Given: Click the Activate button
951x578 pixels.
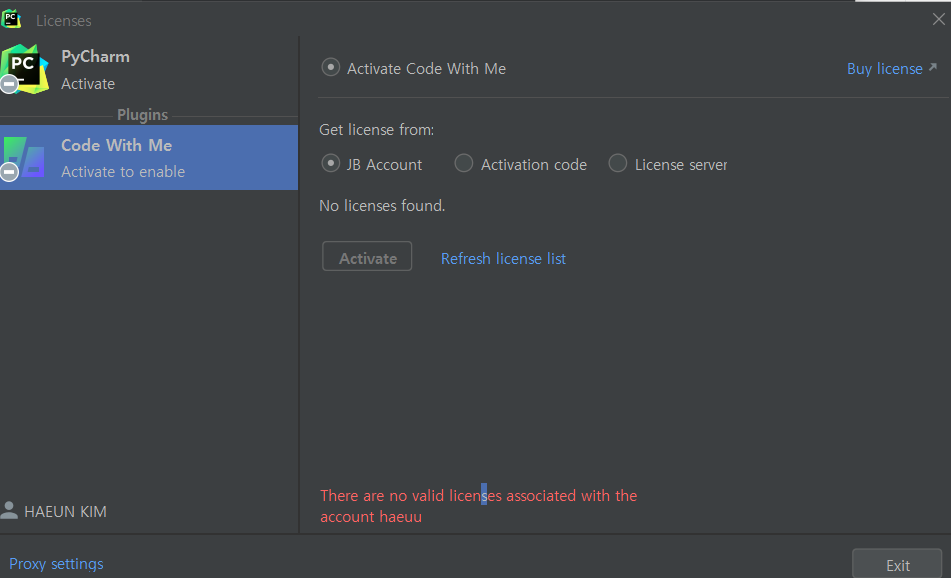Looking at the screenshot, I should pos(367,257).
